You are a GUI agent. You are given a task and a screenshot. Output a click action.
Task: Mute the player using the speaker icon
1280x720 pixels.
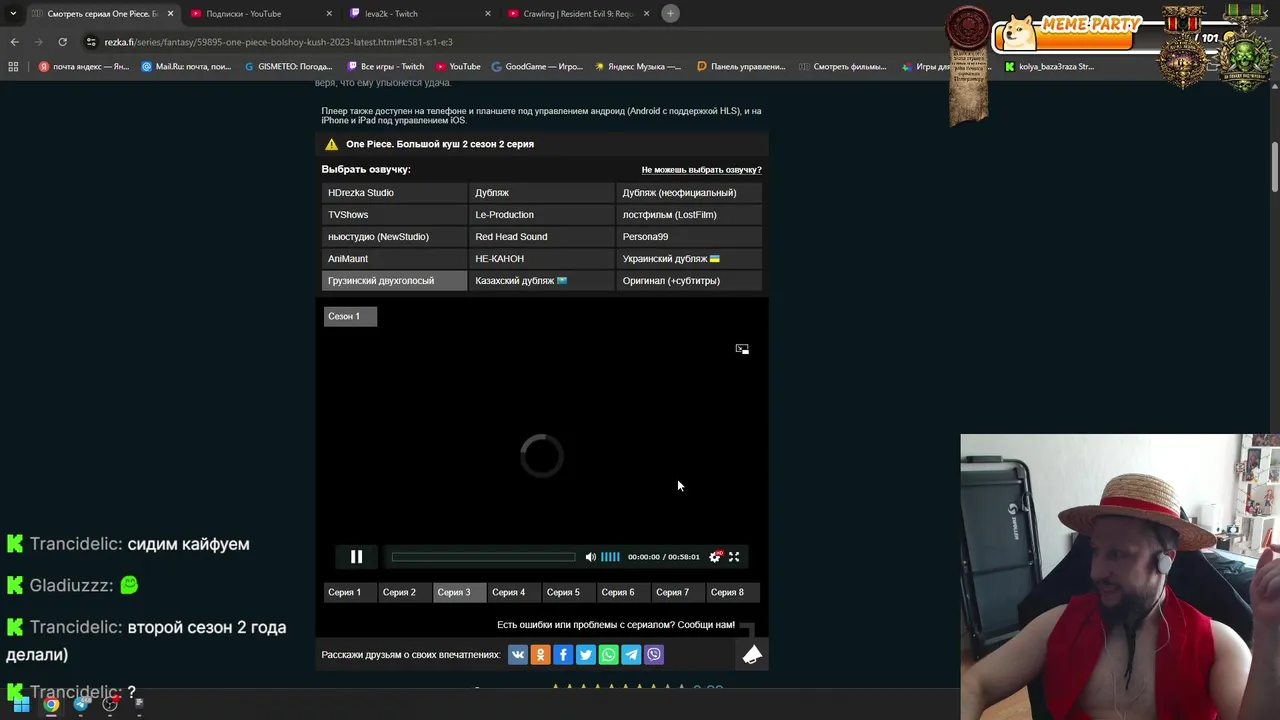(x=591, y=557)
